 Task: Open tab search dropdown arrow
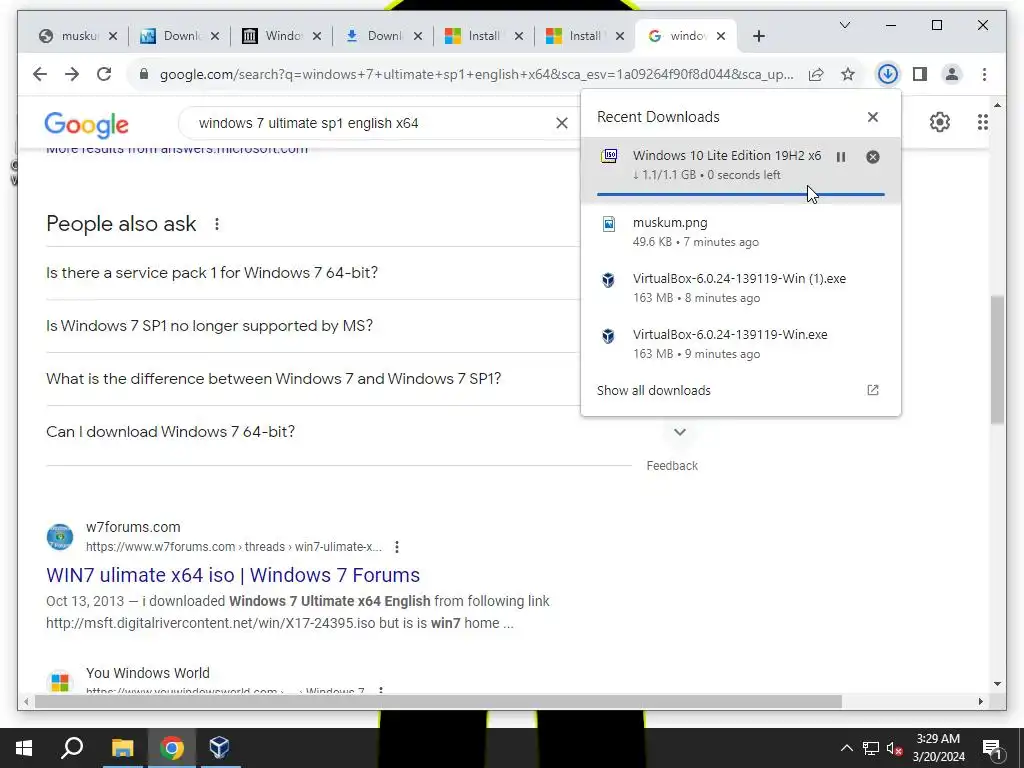click(x=844, y=25)
